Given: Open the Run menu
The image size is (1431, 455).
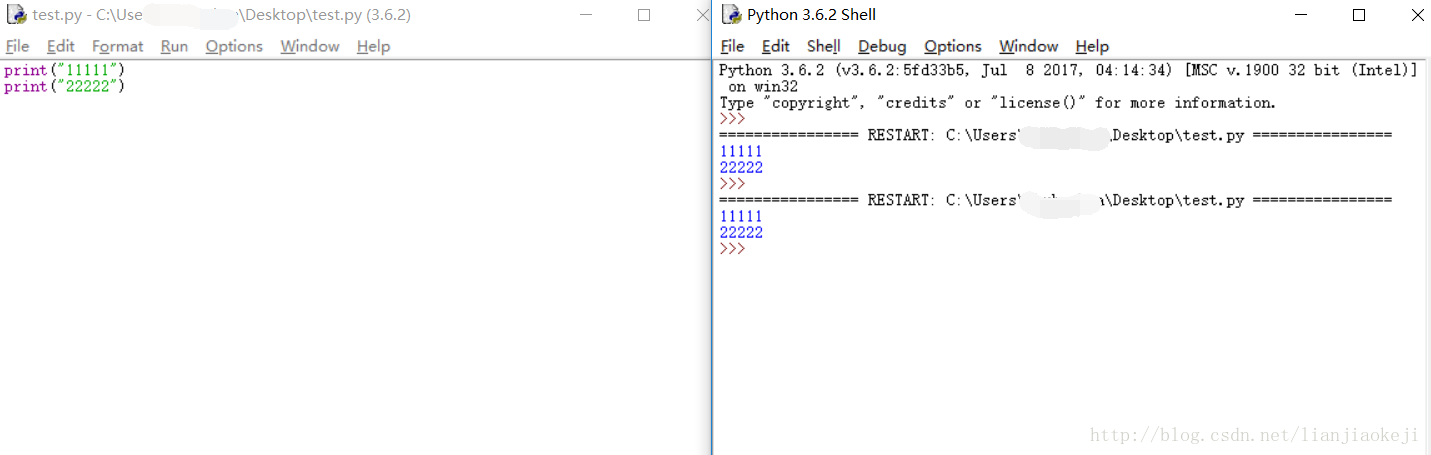Looking at the screenshot, I should [174, 46].
